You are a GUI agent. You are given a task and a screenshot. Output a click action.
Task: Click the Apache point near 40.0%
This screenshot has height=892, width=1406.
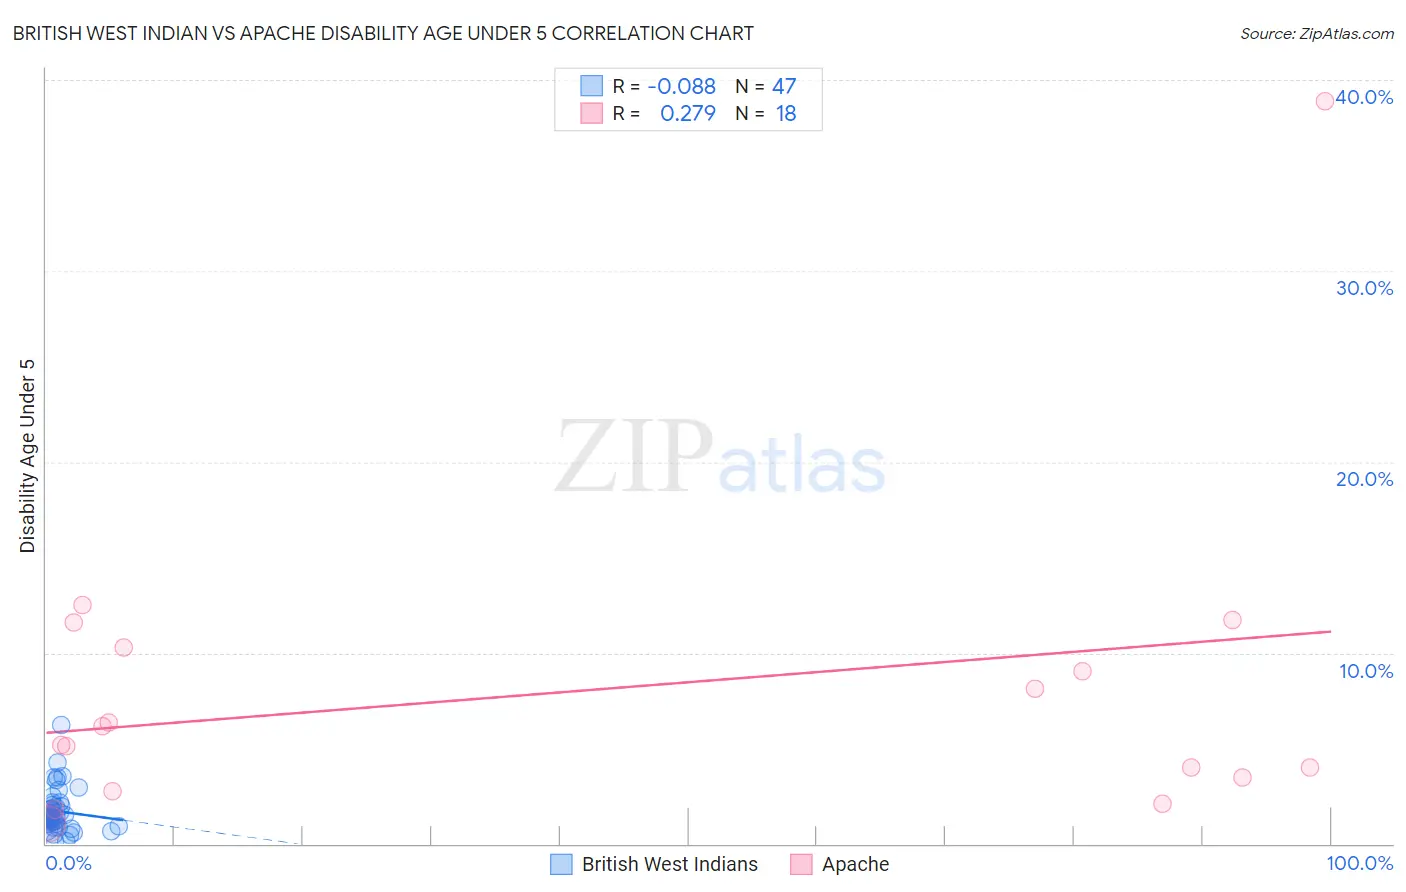click(x=1324, y=101)
